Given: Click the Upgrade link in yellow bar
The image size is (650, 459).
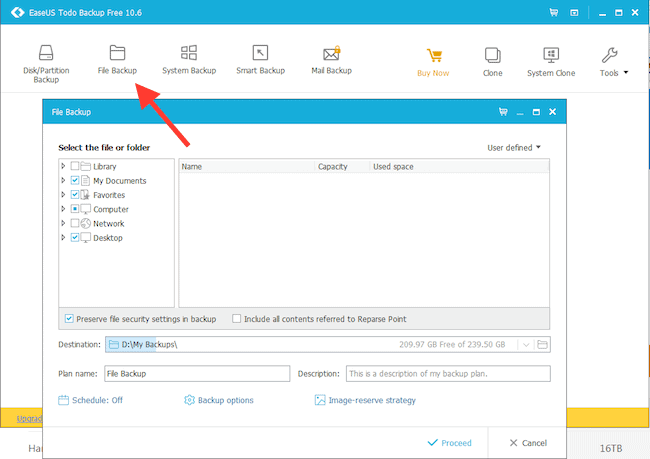Looking at the screenshot, I should [x=29, y=418].
